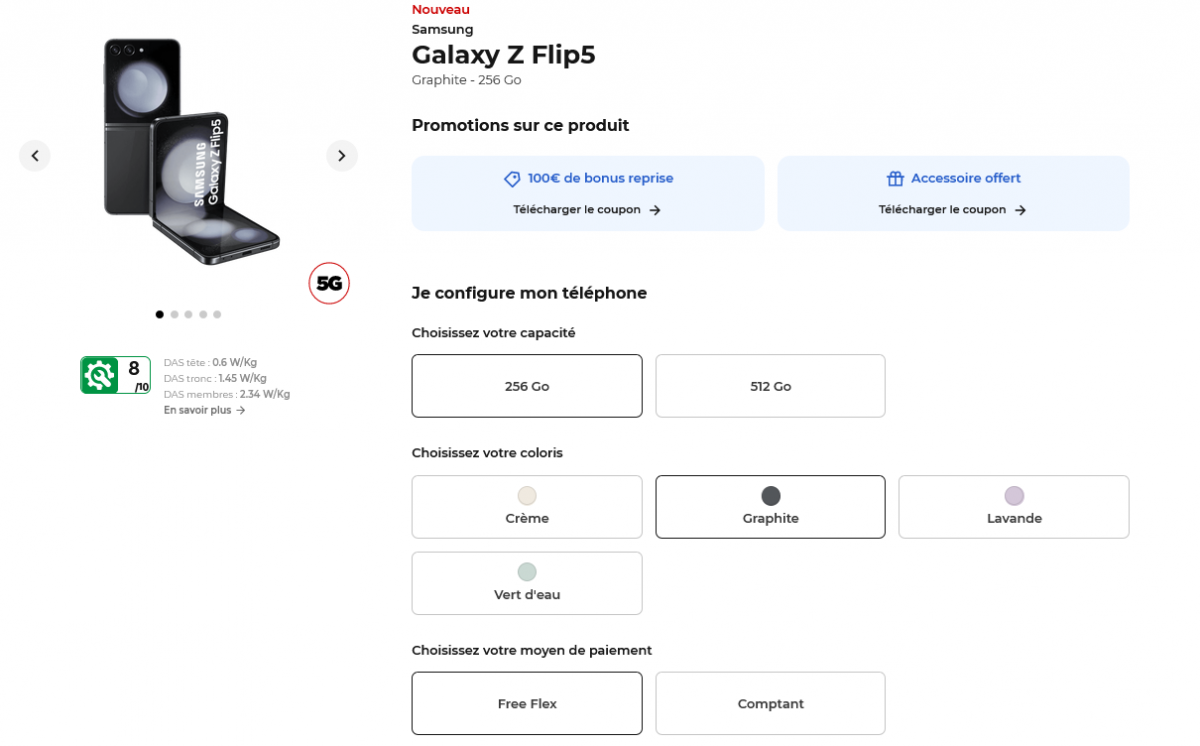This screenshot has height=746, width=1200.
Task: Select the 512 Go capacity option
Action: coord(770,386)
